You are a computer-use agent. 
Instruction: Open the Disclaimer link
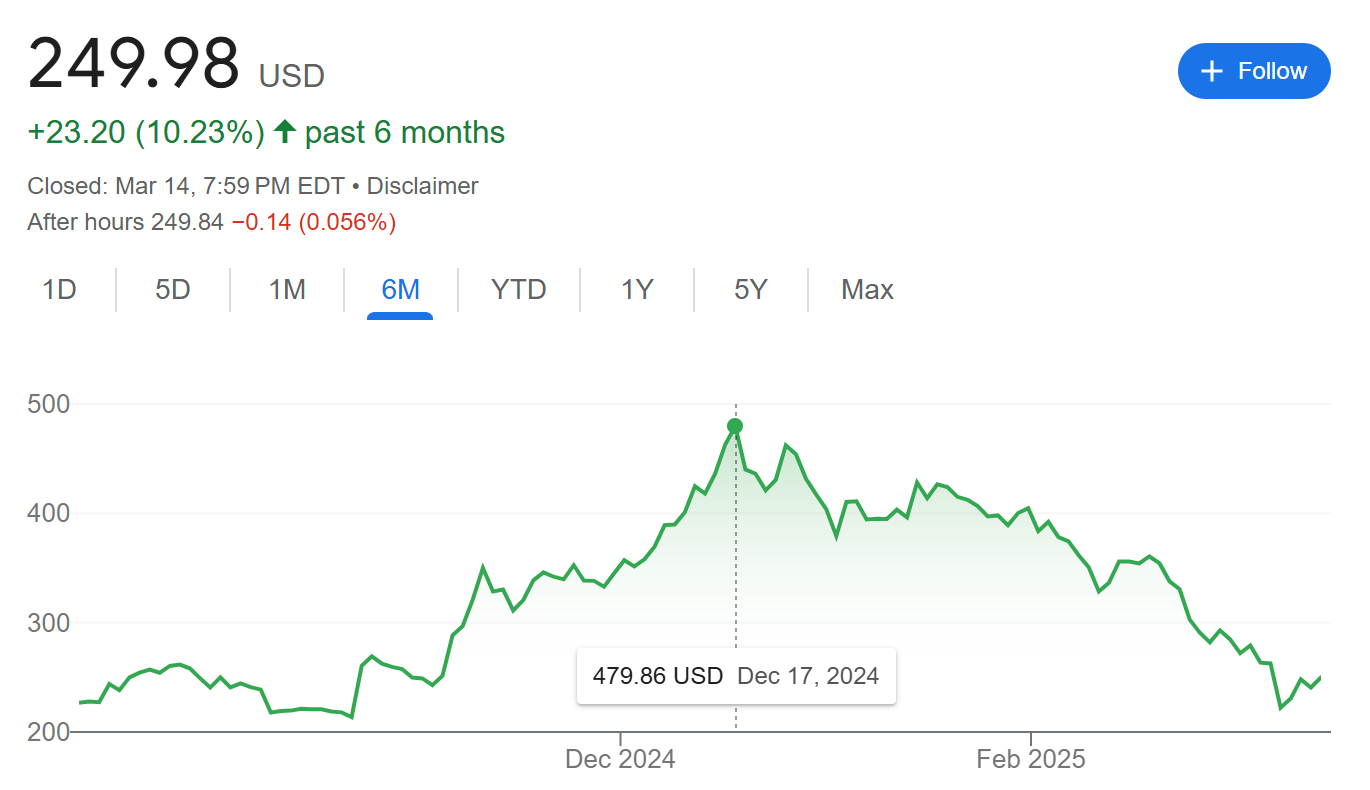tap(422, 186)
